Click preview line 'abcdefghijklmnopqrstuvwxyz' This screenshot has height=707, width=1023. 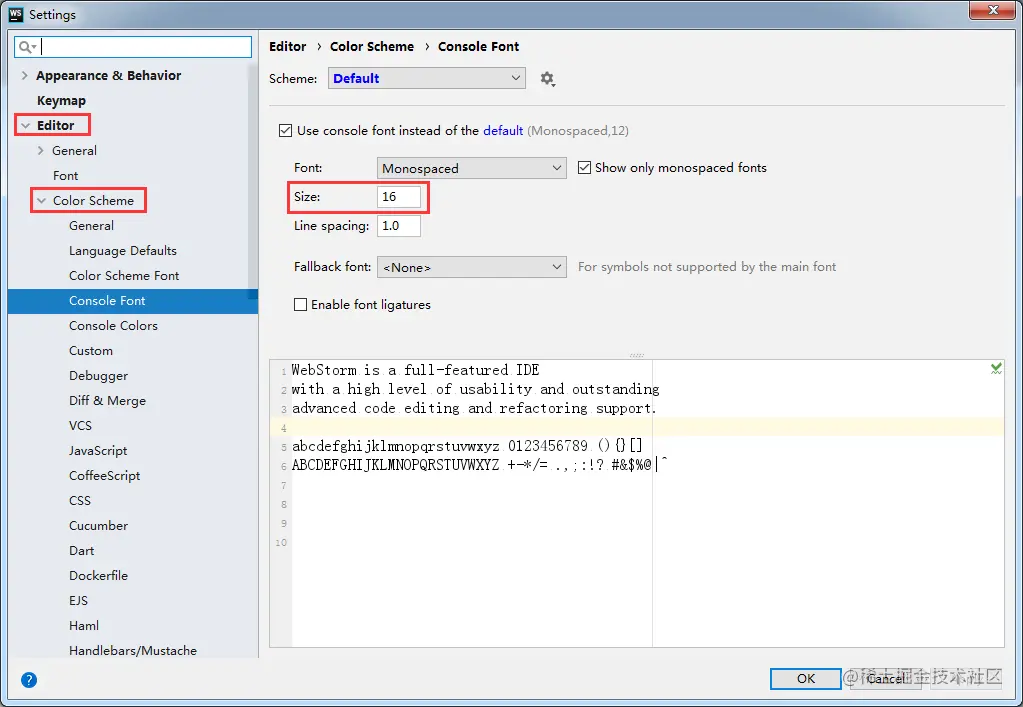click(467, 446)
